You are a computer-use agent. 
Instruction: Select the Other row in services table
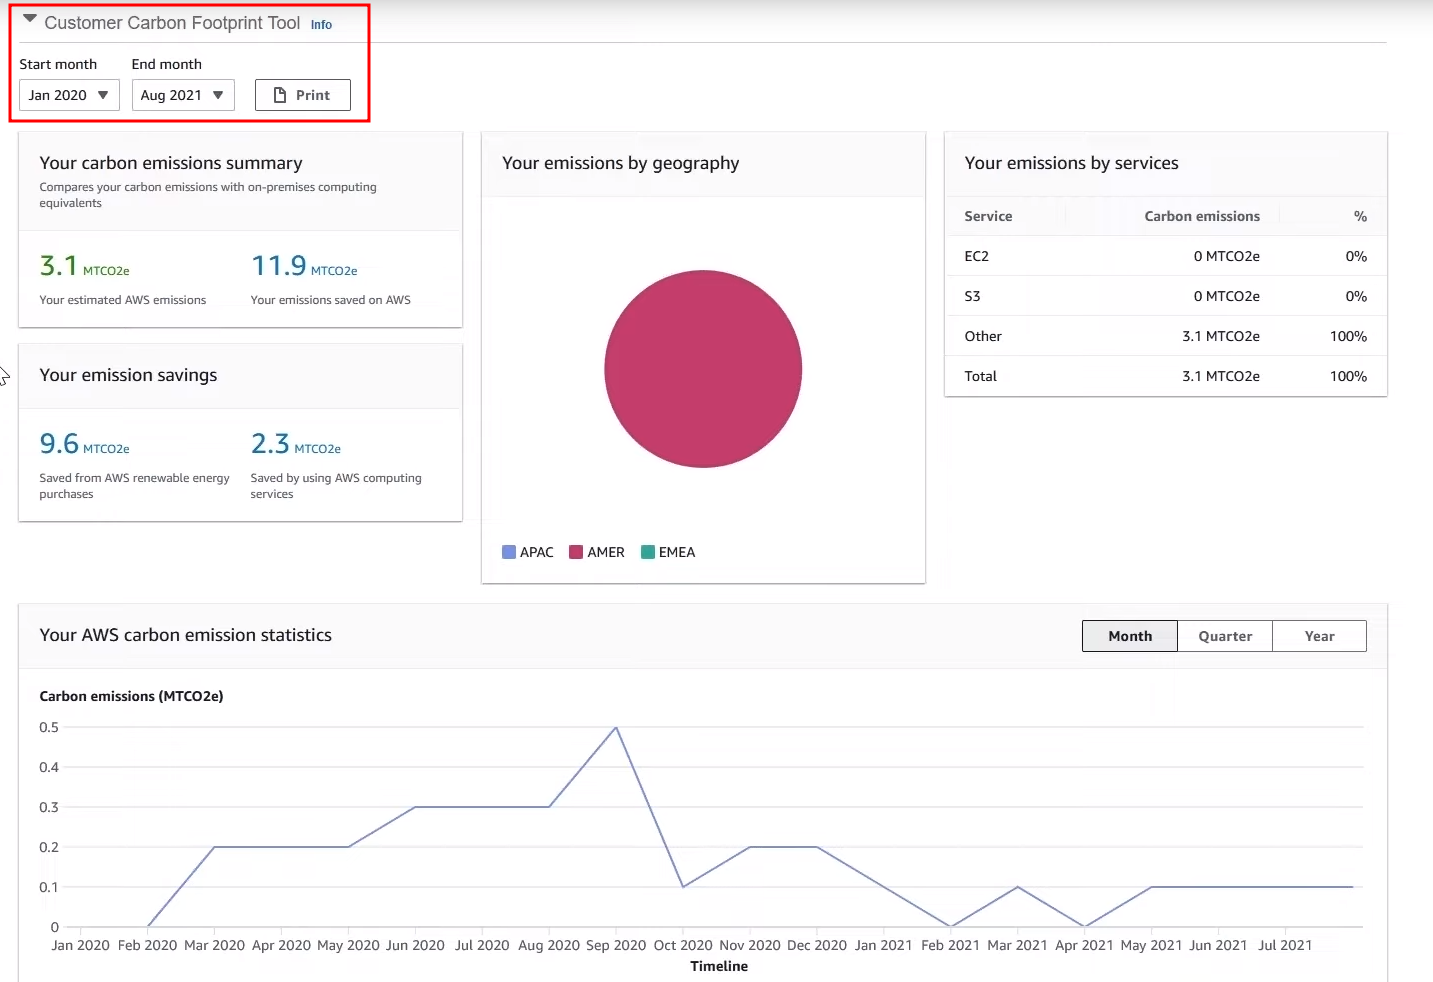(x=1165, y=336)
